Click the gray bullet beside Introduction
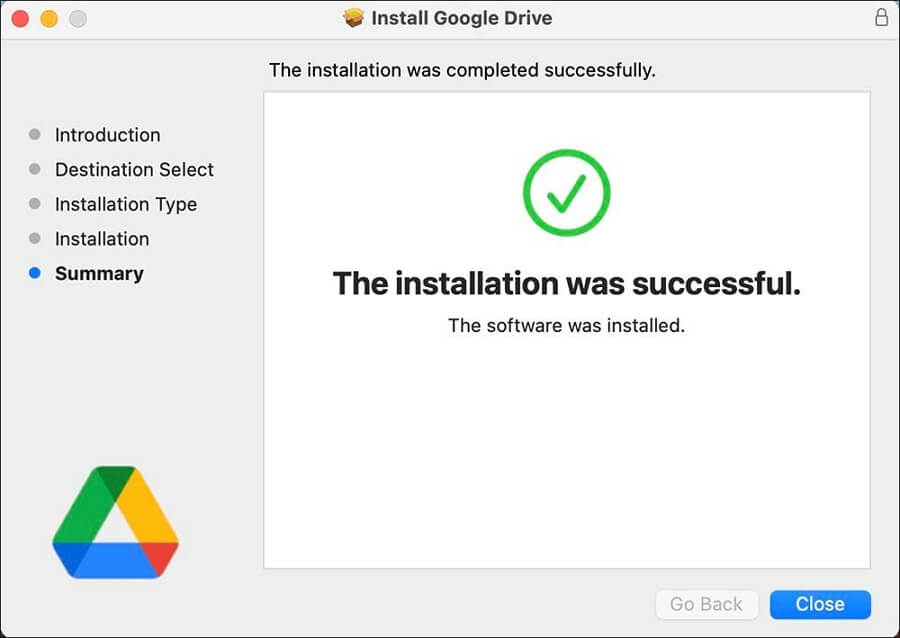This screenshot has width=900, height=638. tap(35, 134)
